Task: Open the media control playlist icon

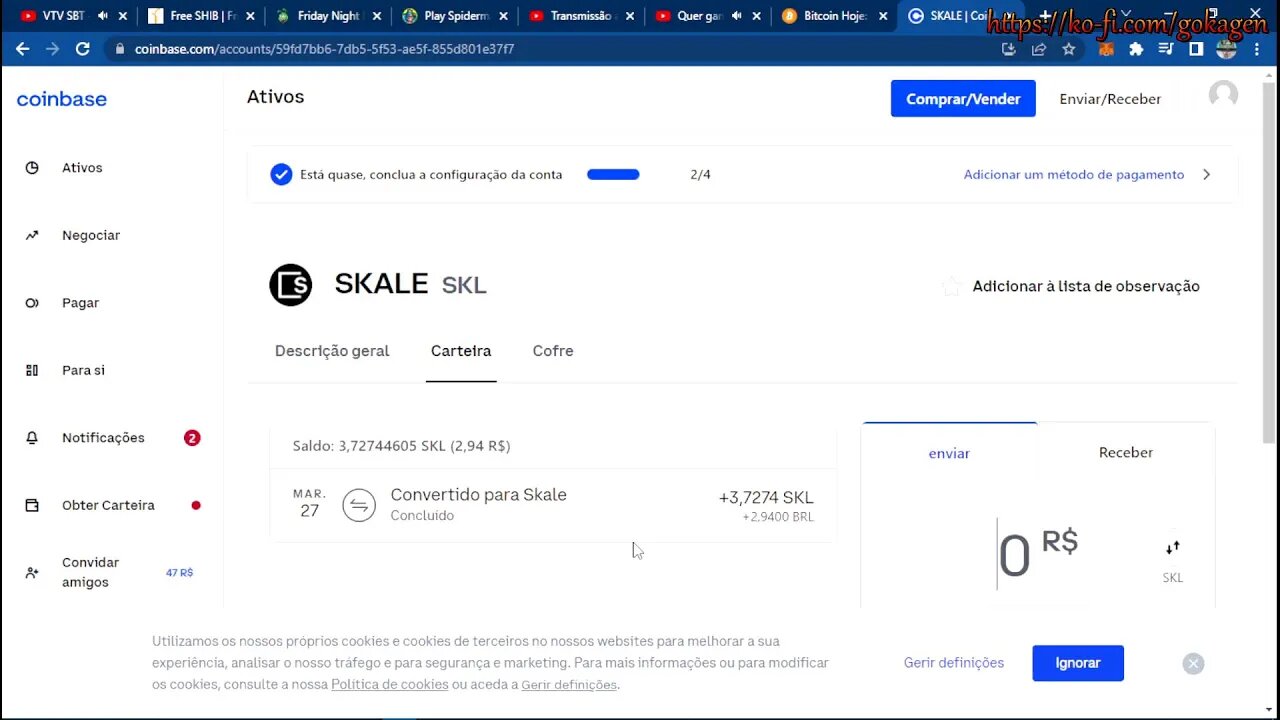Action: (x=1166, y=48)
